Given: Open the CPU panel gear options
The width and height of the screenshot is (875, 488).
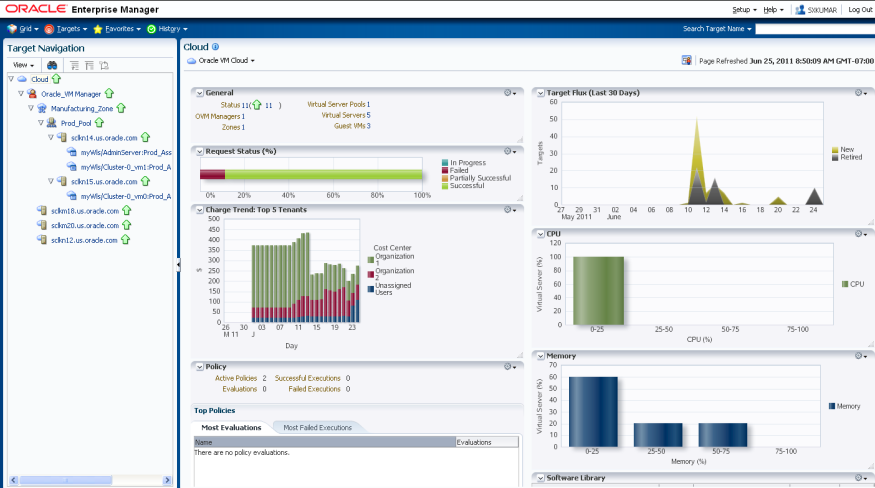Looking at the screenshot, I should (x=861, y=234).
